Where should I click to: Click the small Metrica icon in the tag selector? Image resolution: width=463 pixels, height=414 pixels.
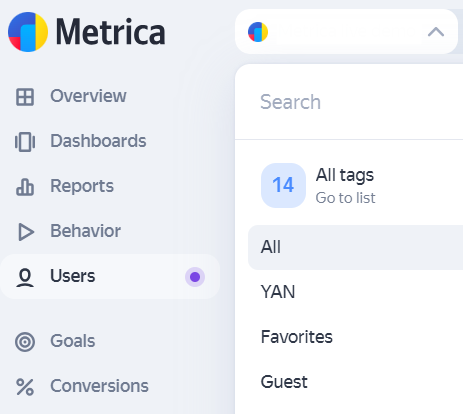pyautogui.click(x=258, y=32)
